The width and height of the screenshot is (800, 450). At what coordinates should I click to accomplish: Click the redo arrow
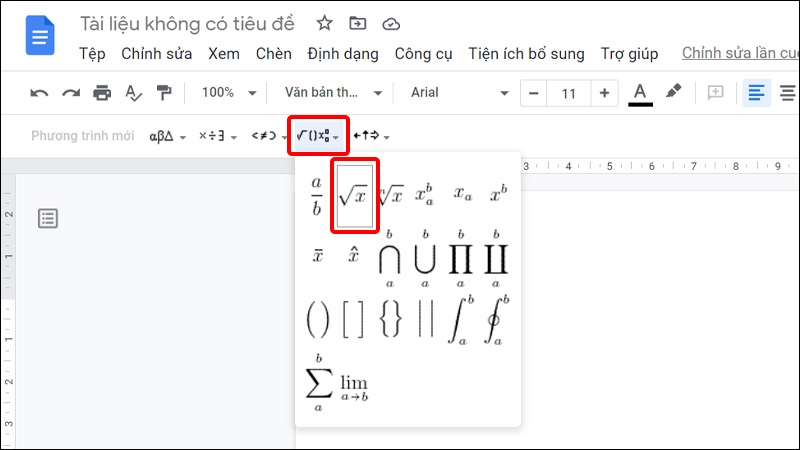71,93
